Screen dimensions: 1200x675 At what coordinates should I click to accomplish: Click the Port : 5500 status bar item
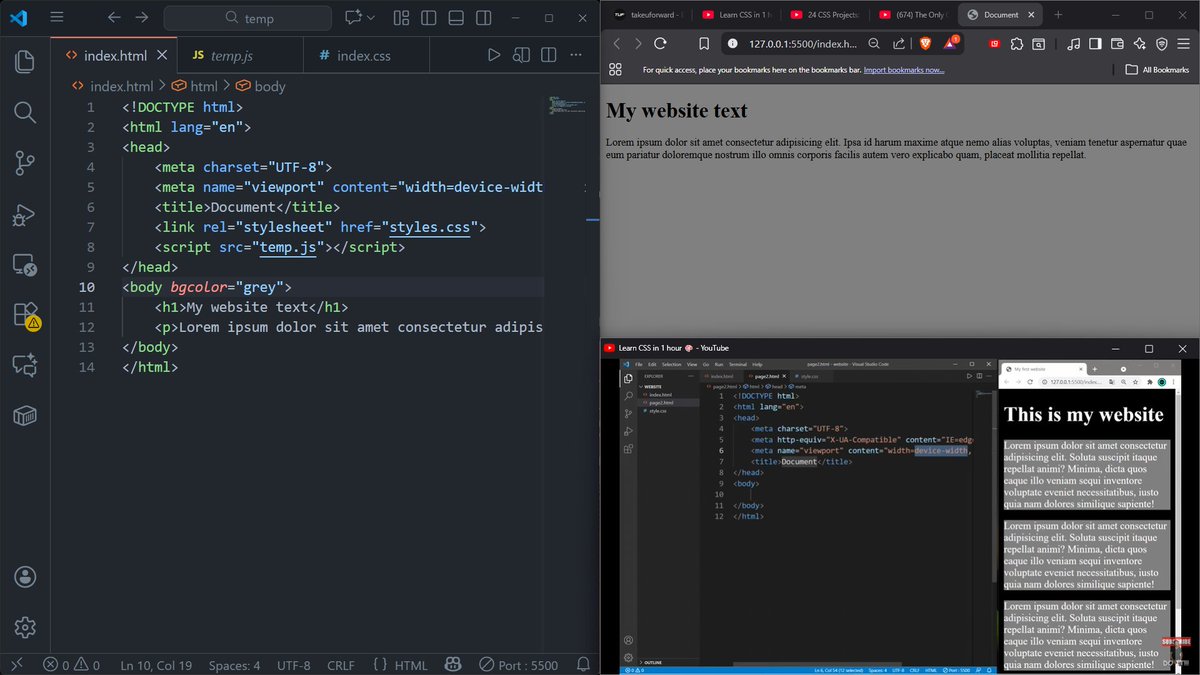[518, 664]
